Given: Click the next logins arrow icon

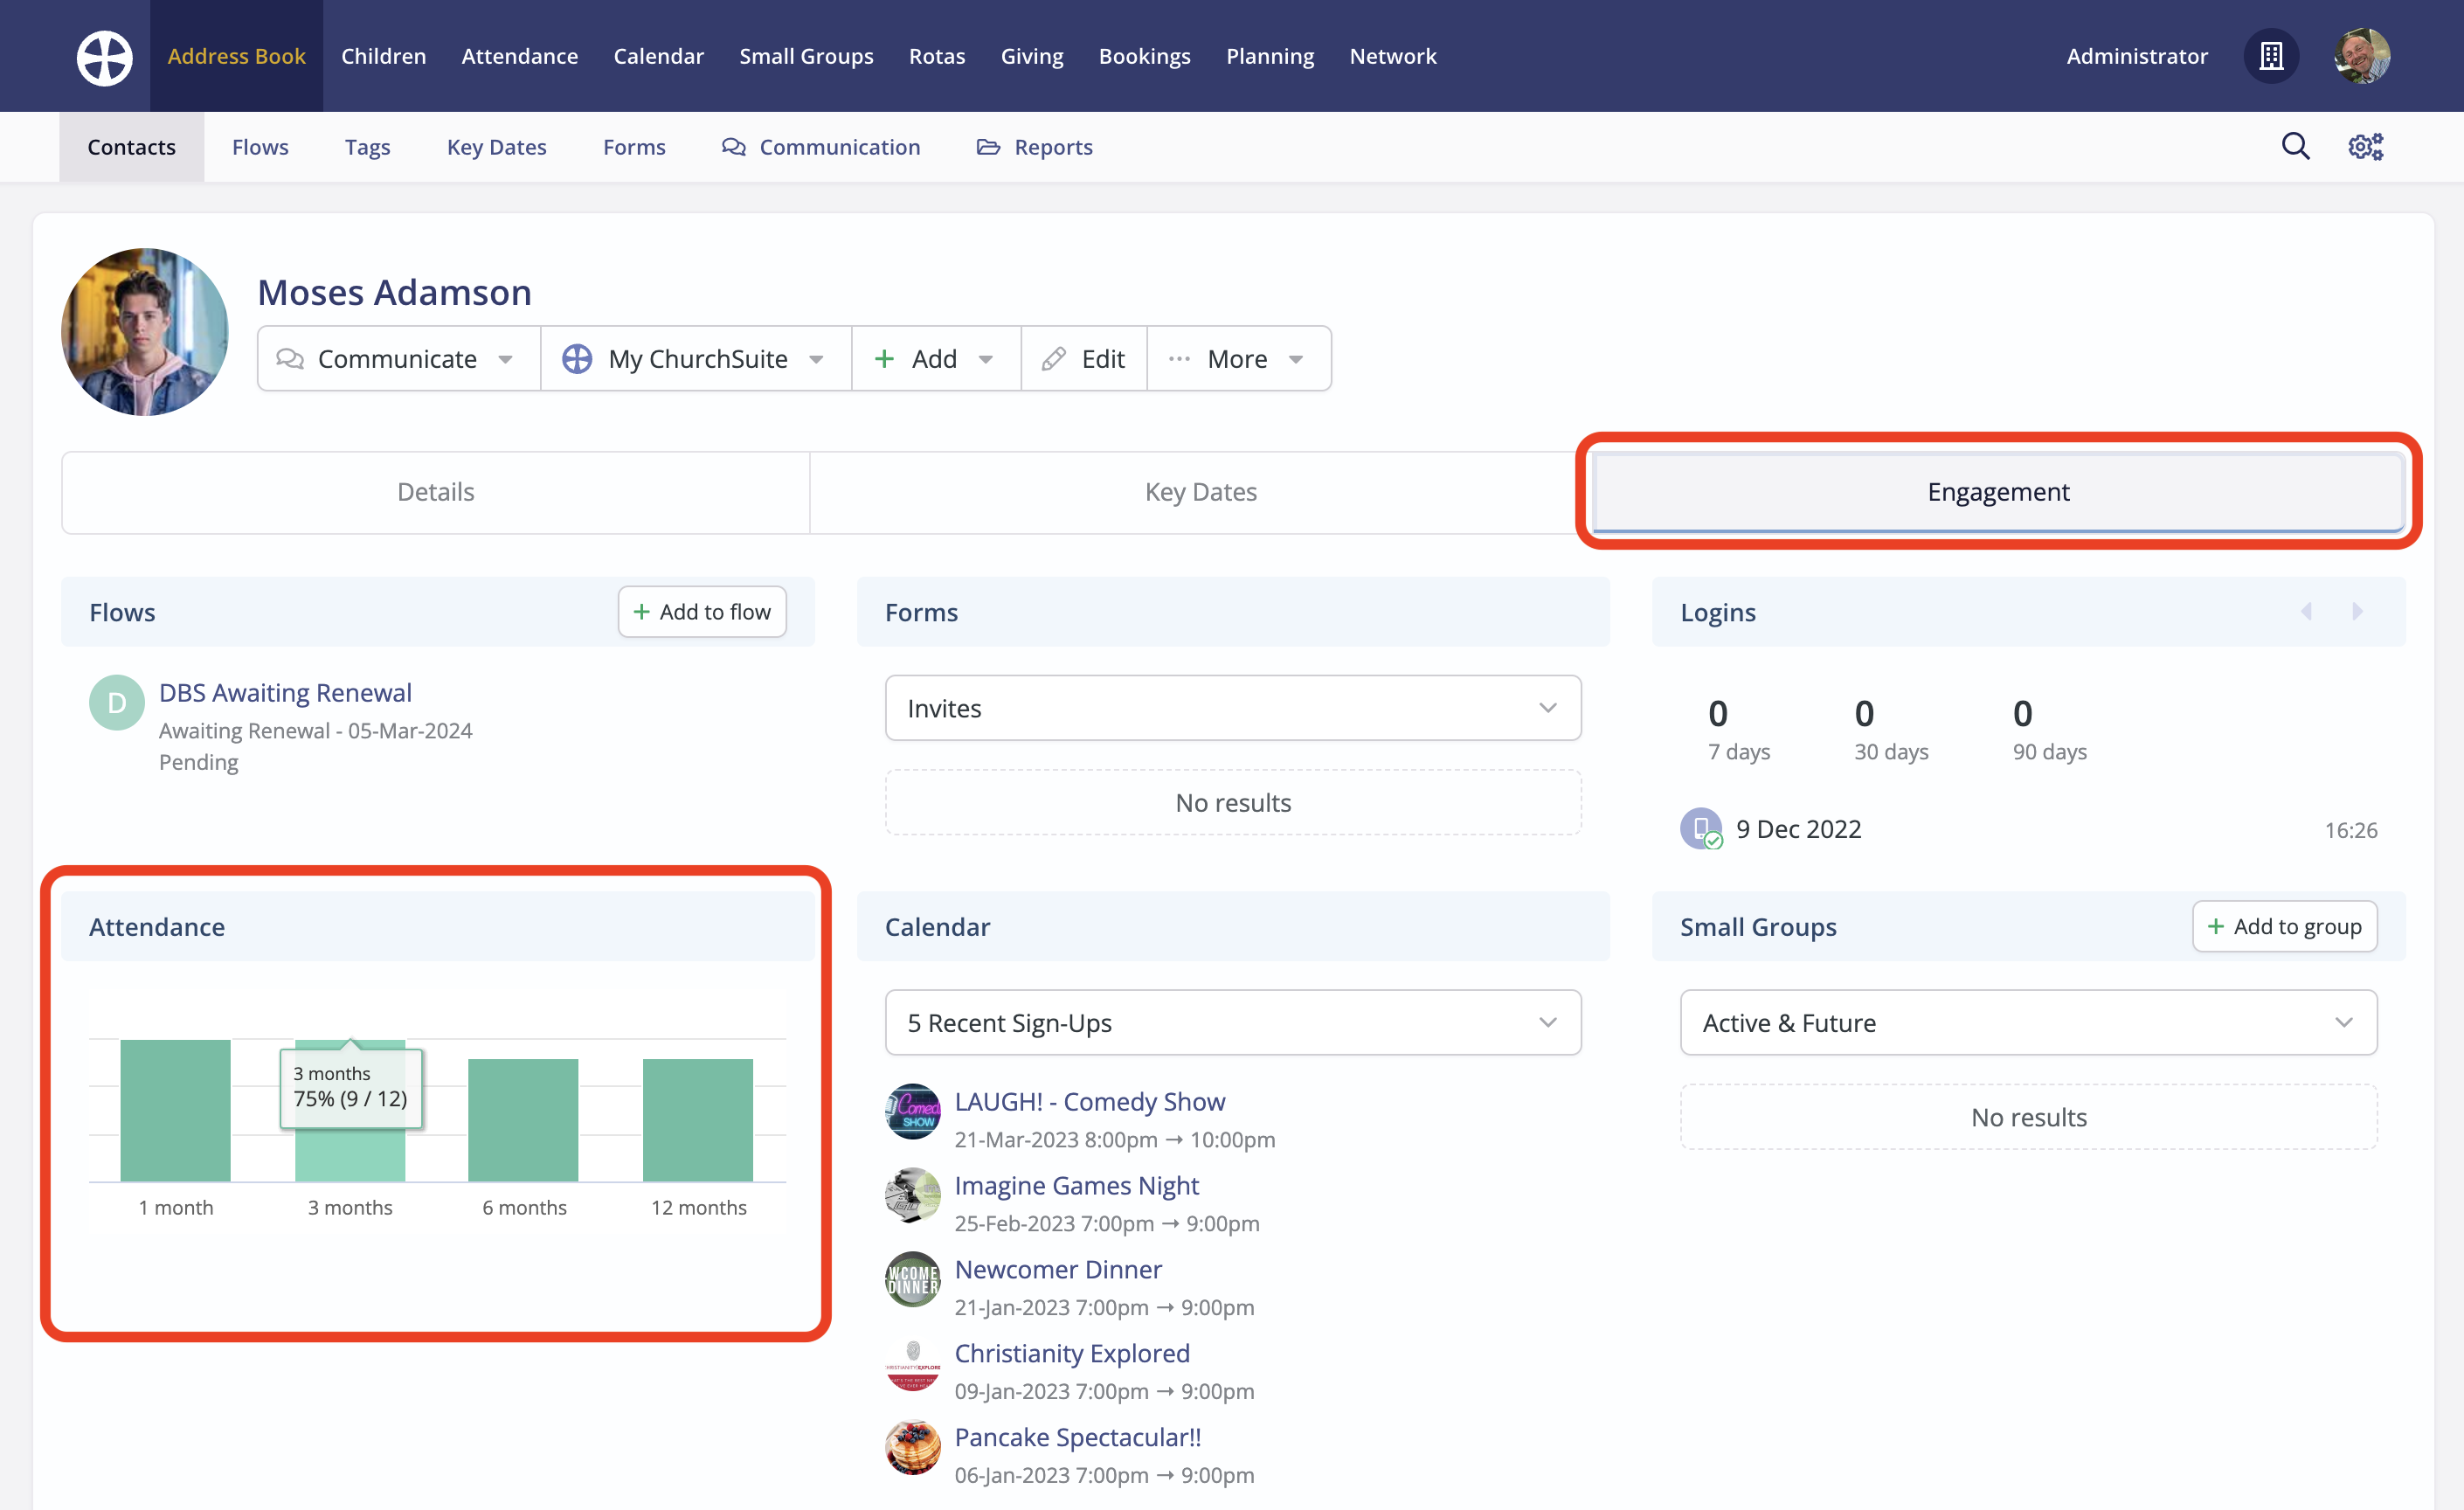Looking at the screenshot, I should [x=2357, y=611].
